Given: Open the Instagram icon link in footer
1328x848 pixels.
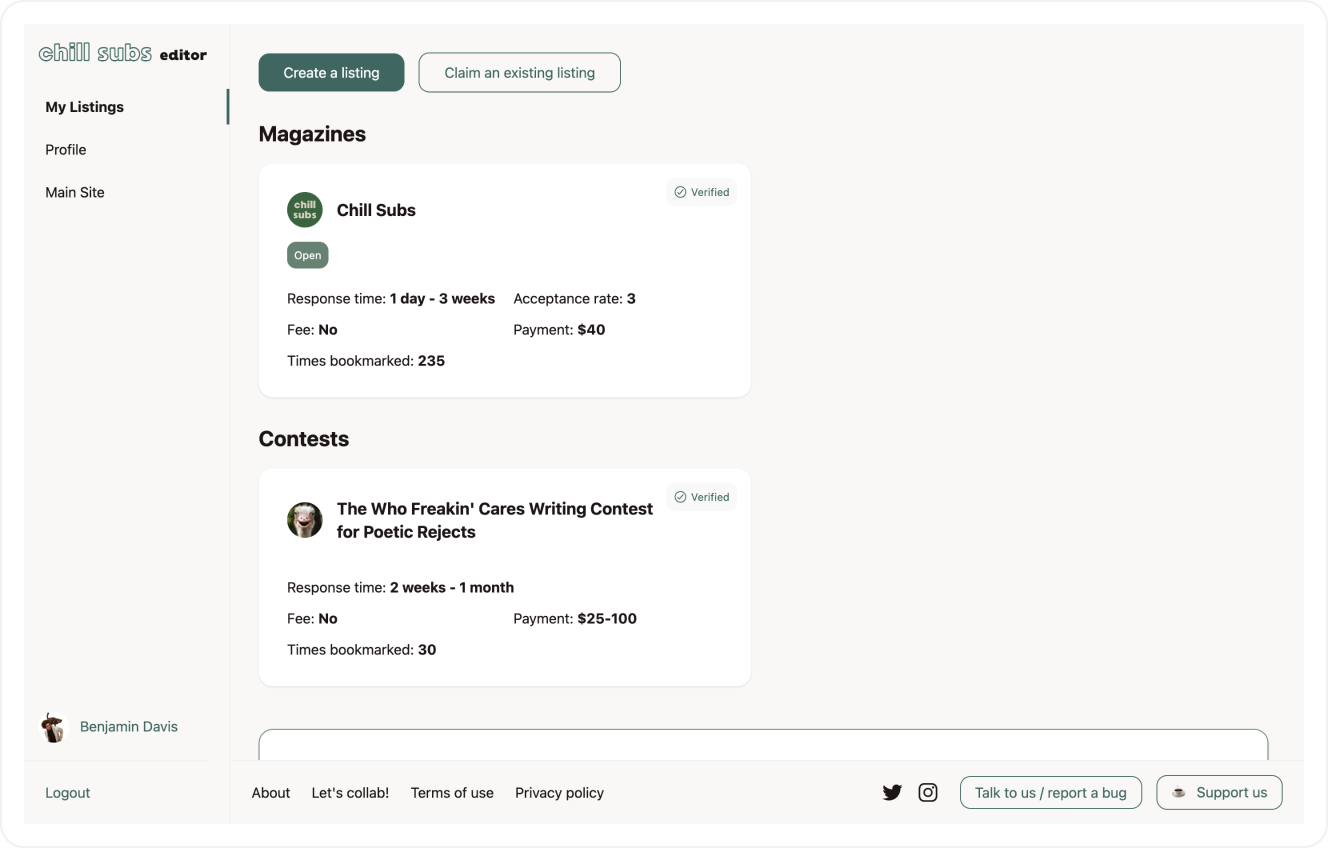Looking at the screenshot, I should pos(928,792).
